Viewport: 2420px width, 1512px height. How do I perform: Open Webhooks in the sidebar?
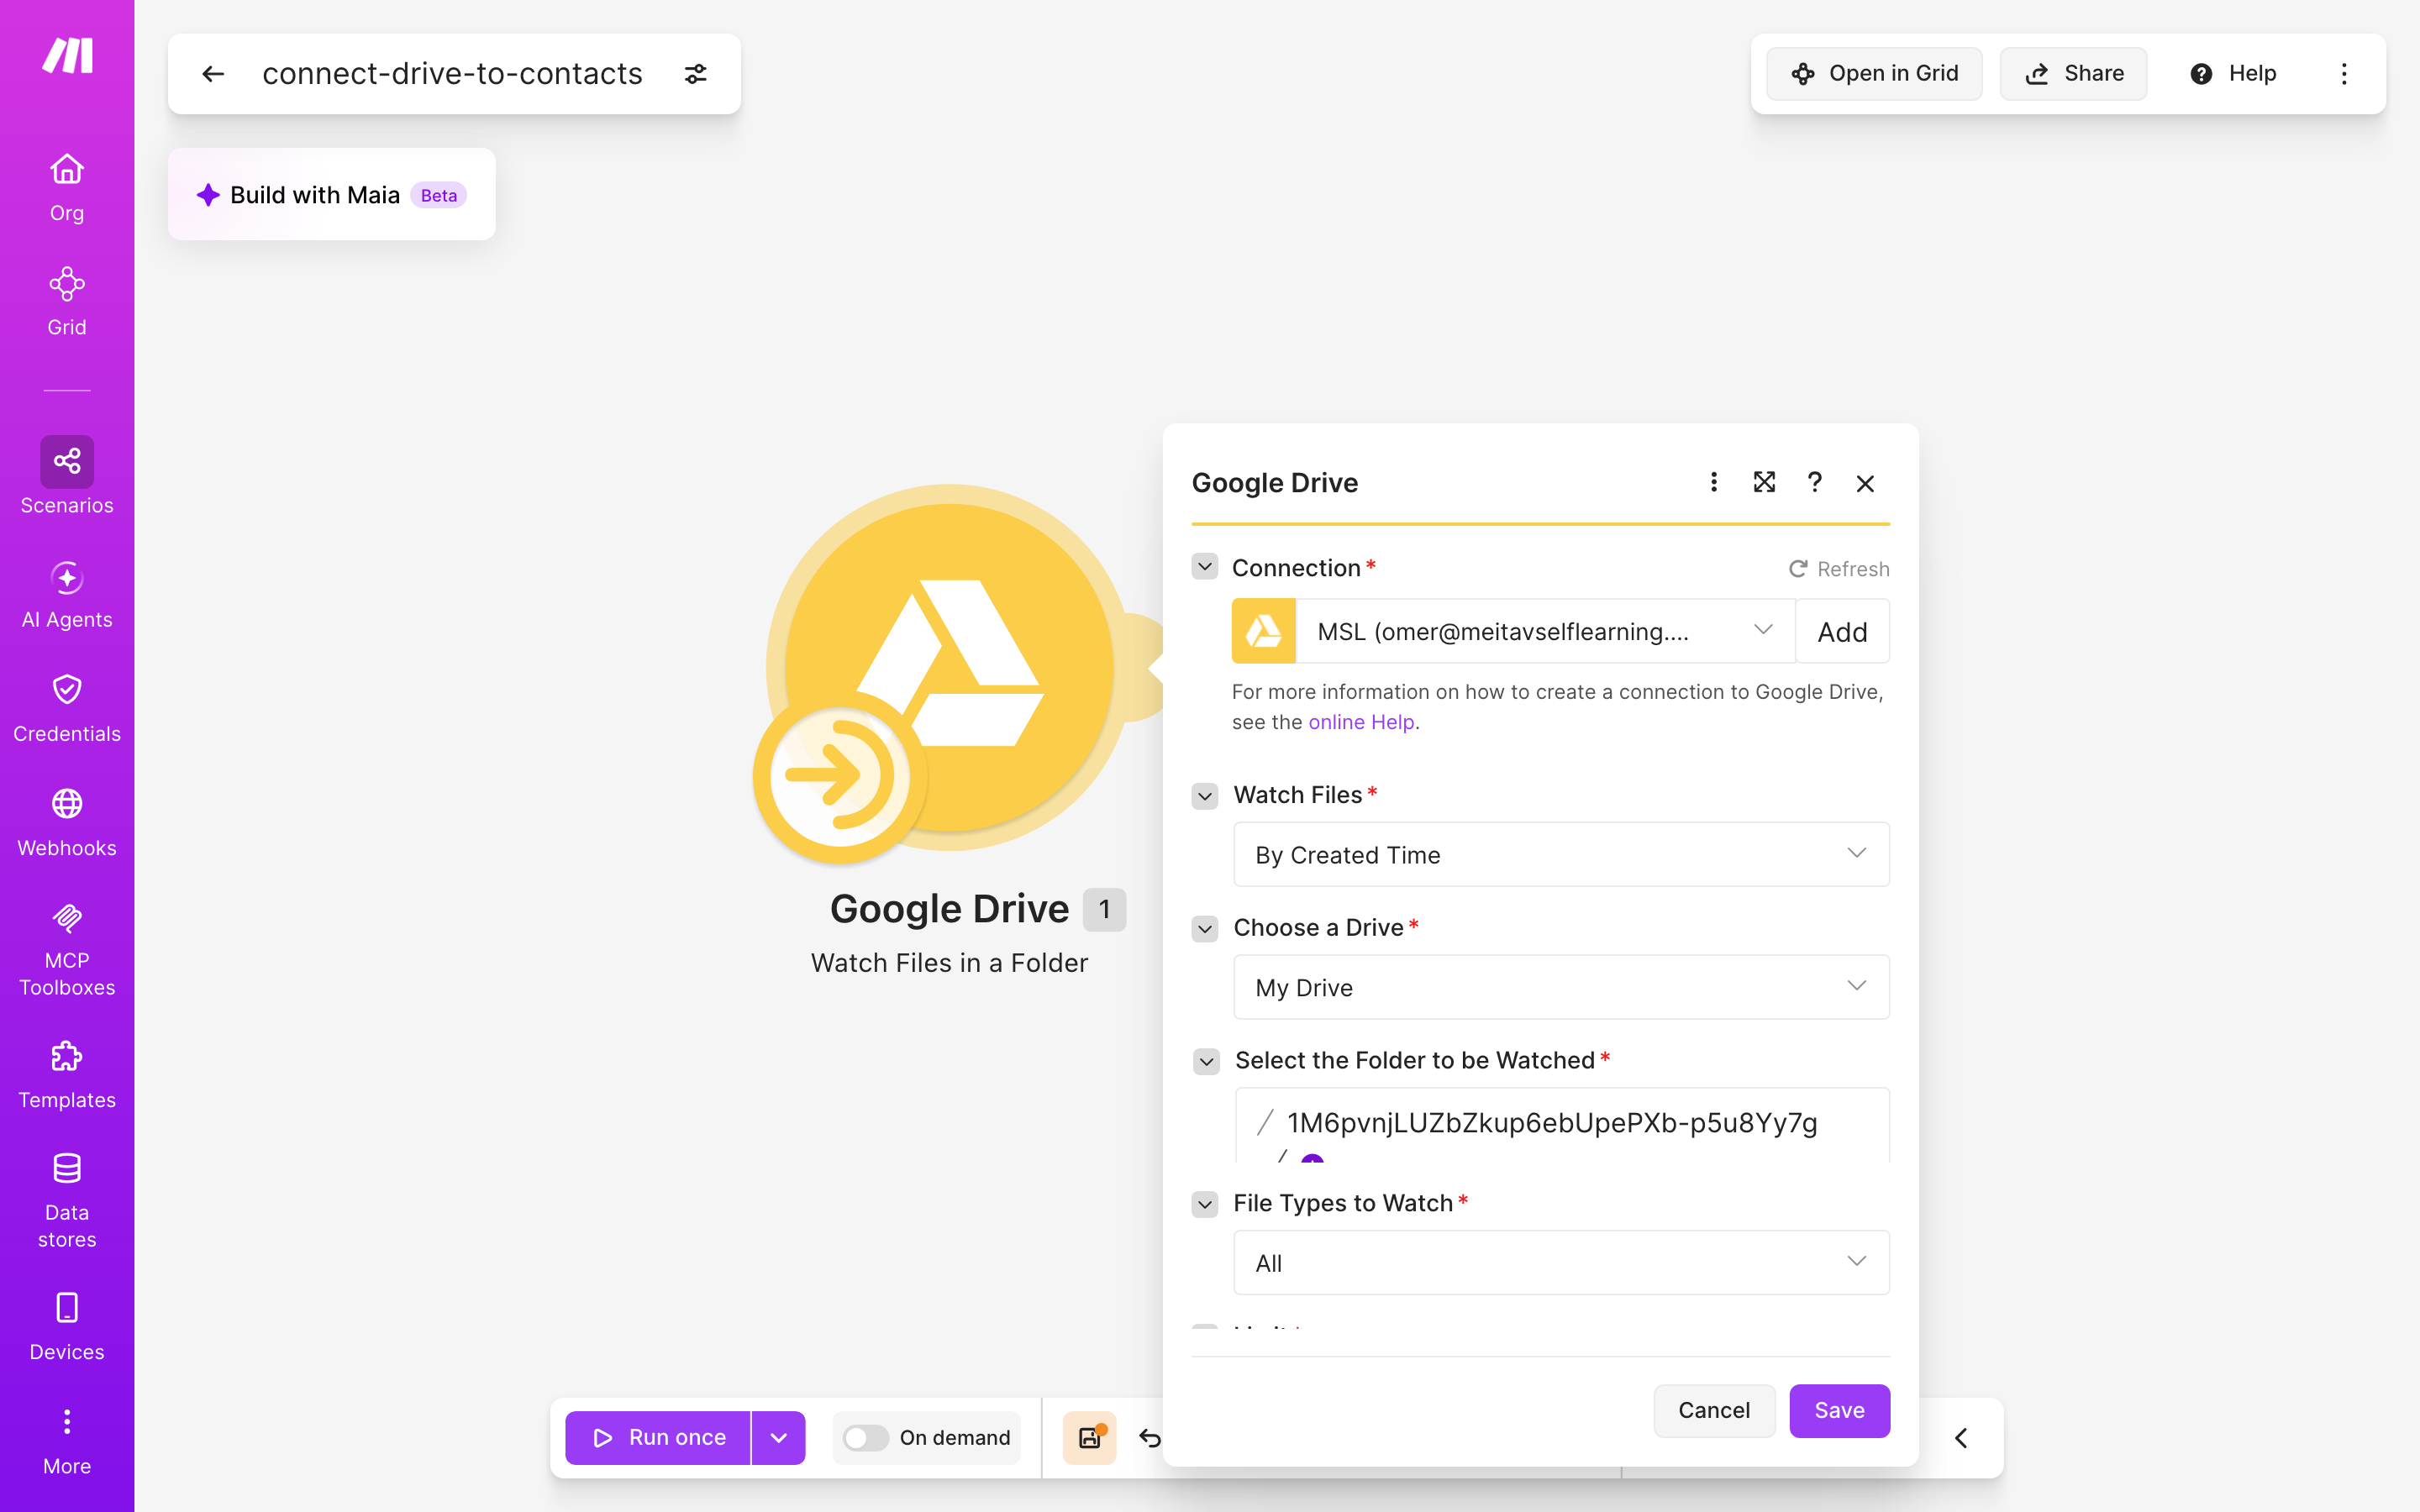coord(67,823)
